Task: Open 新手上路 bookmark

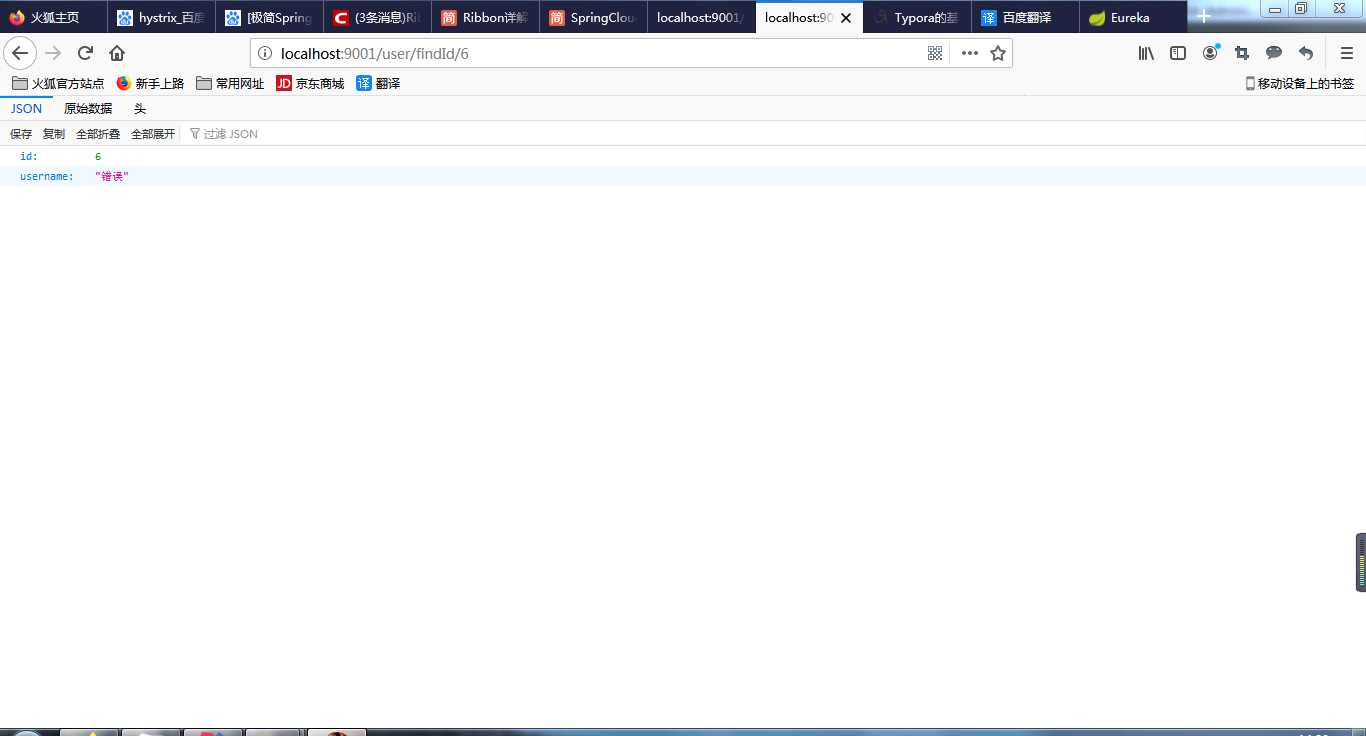Action: (150, 83)
